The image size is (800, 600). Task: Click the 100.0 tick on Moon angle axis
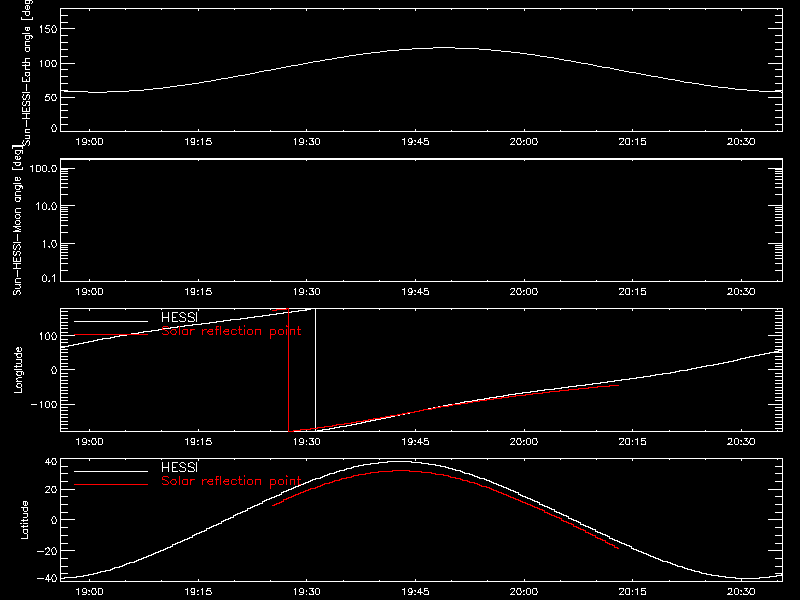43,169
